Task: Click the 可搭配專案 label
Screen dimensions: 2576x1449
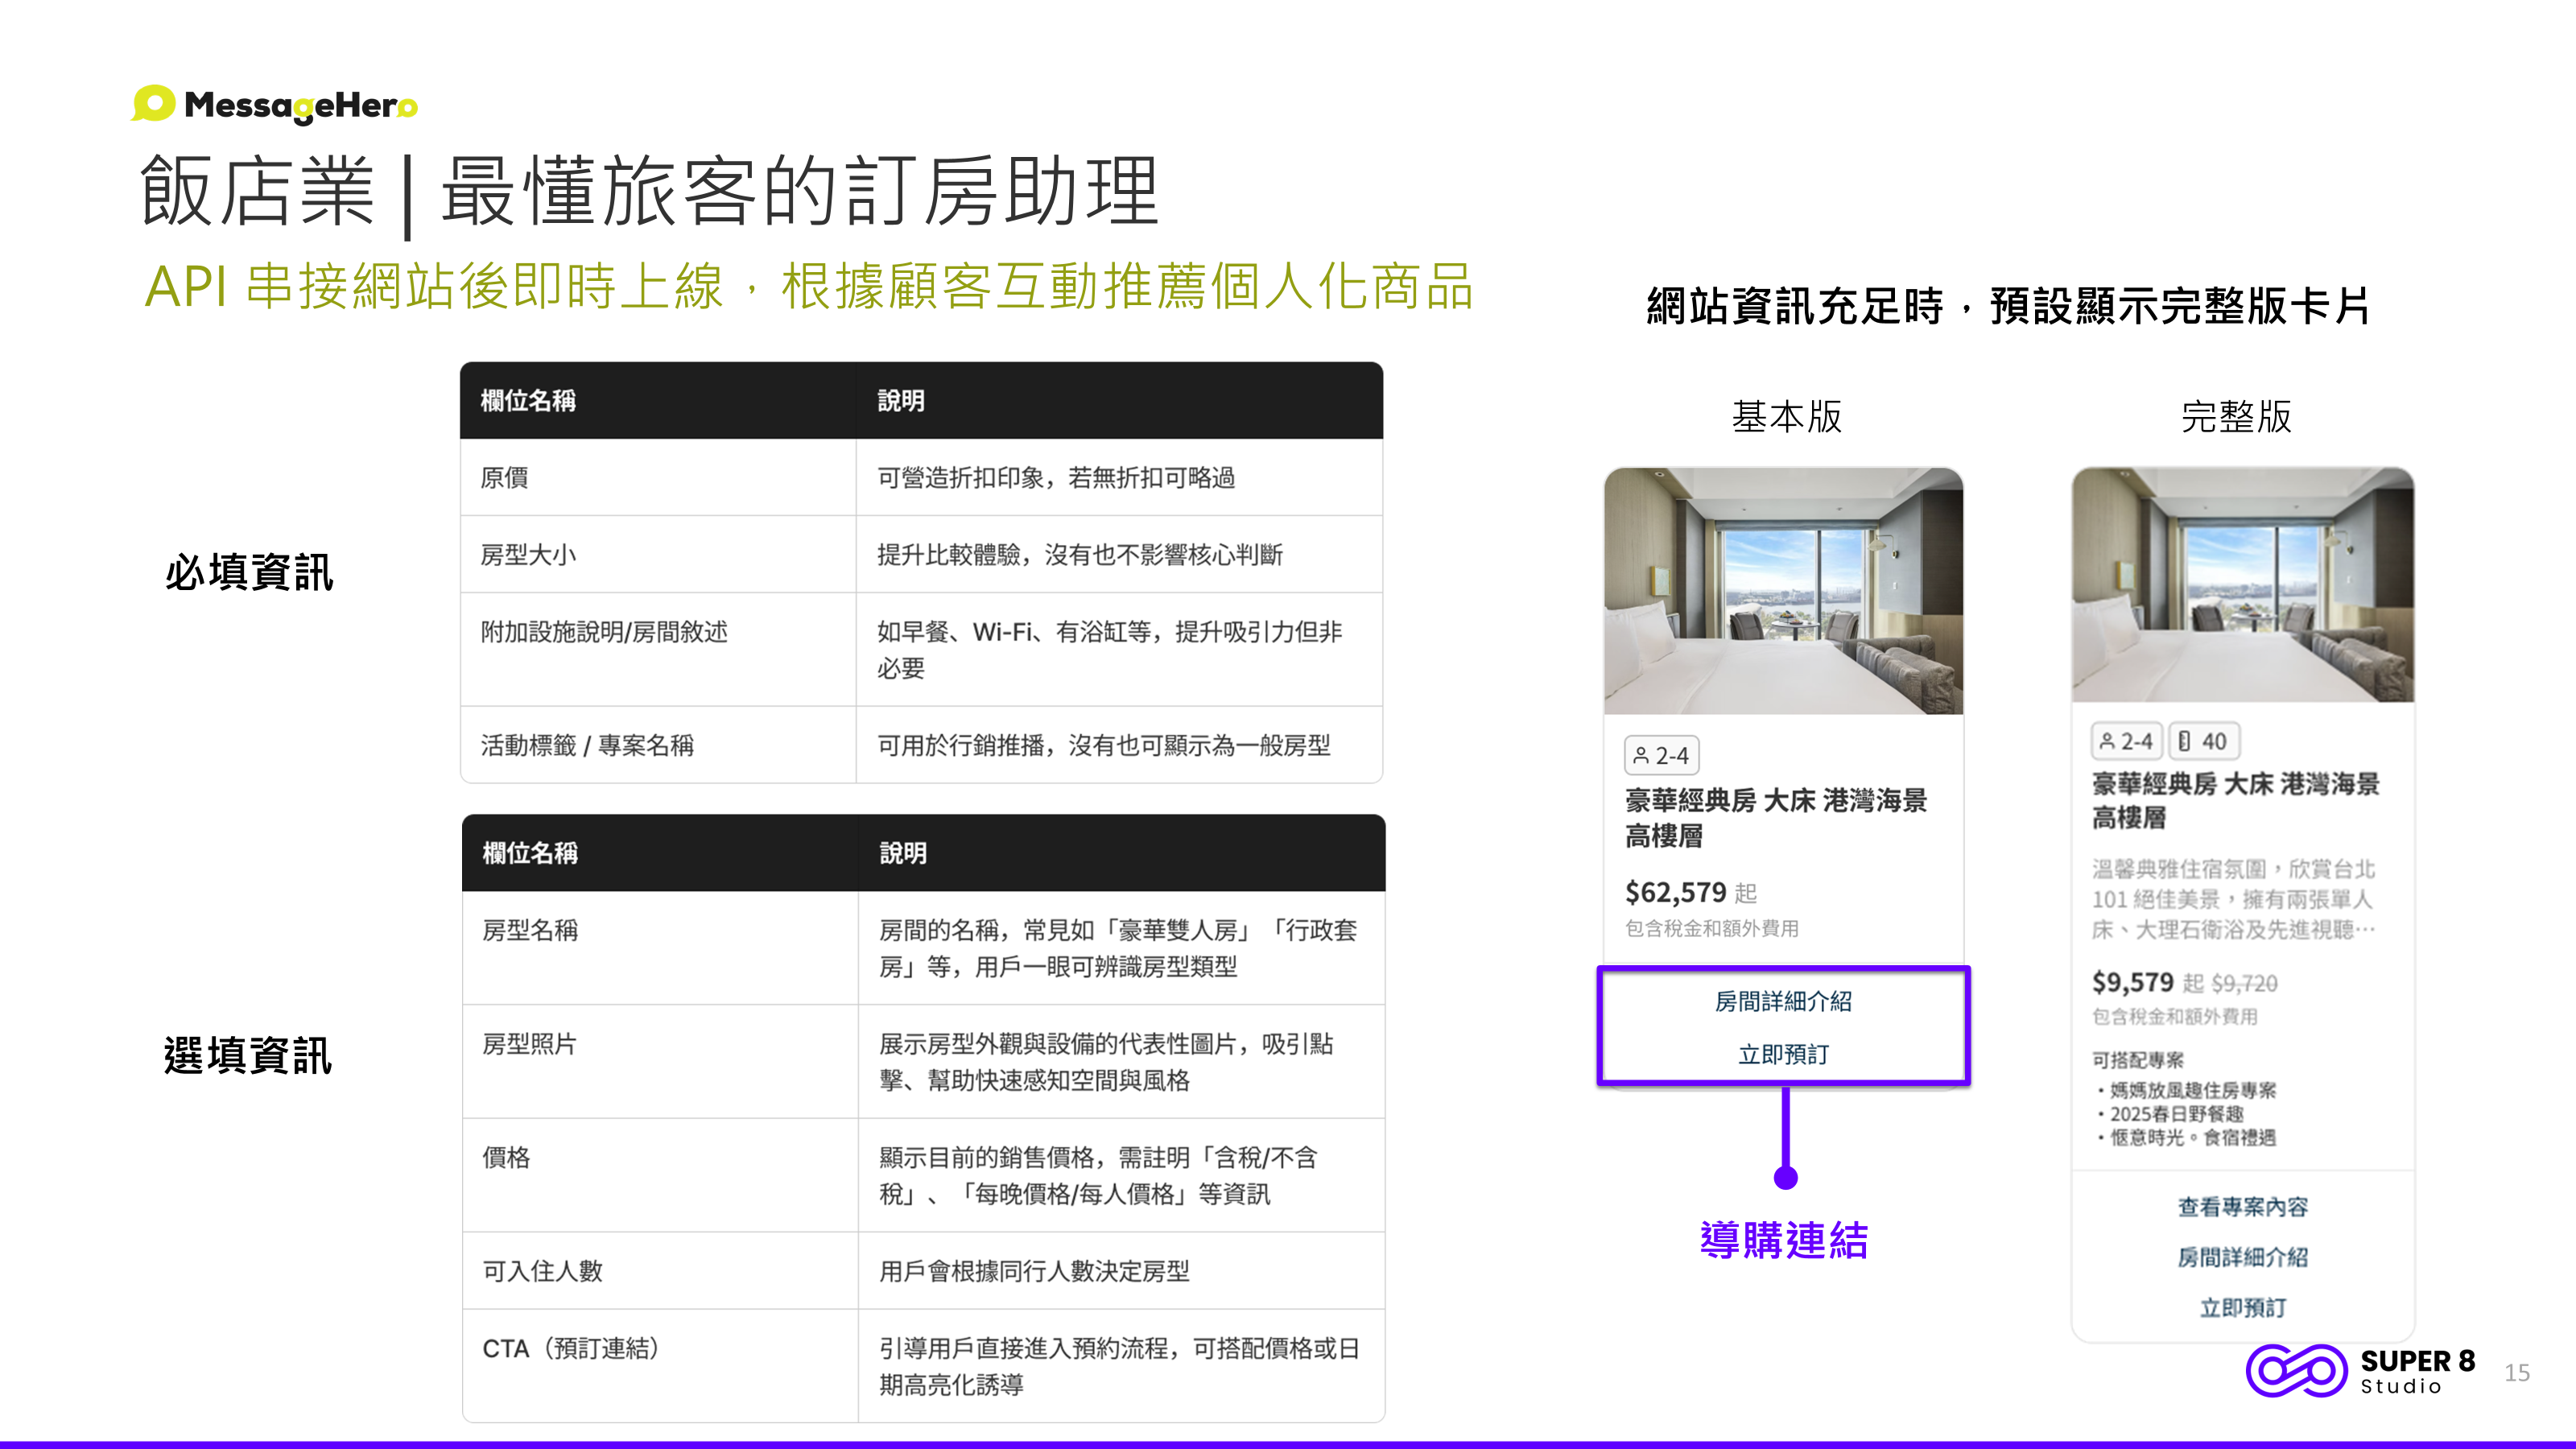Action: coord(2138,1059)
